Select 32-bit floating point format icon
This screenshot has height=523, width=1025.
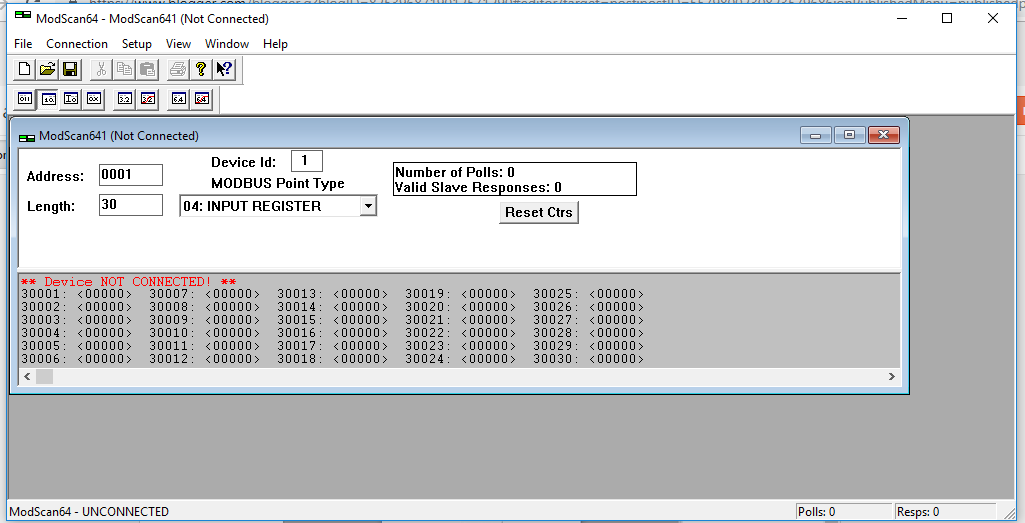coord(125,99)
